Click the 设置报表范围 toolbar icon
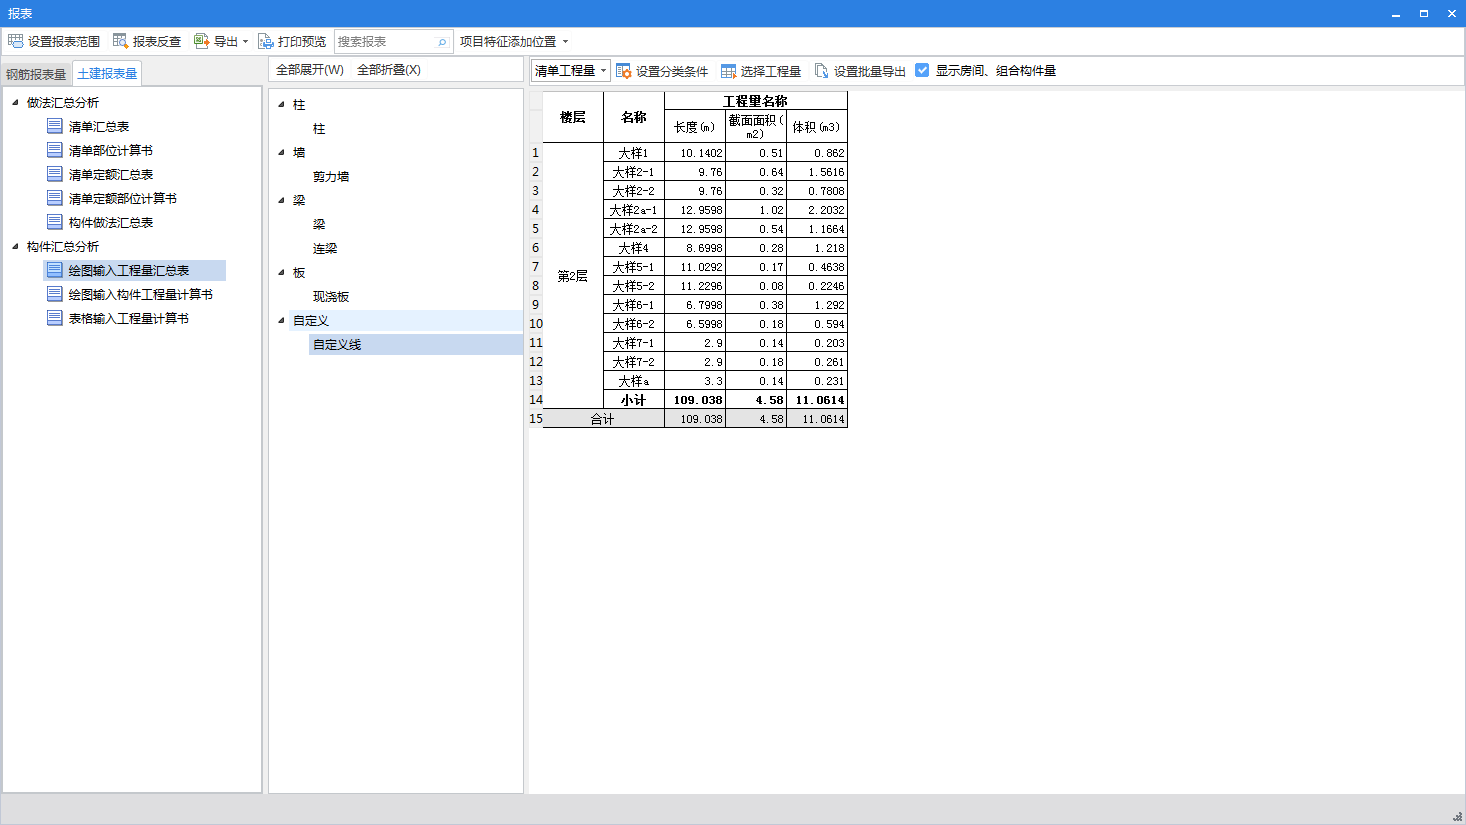Viewport: 1466px width, 825px height. click(15, 41)
